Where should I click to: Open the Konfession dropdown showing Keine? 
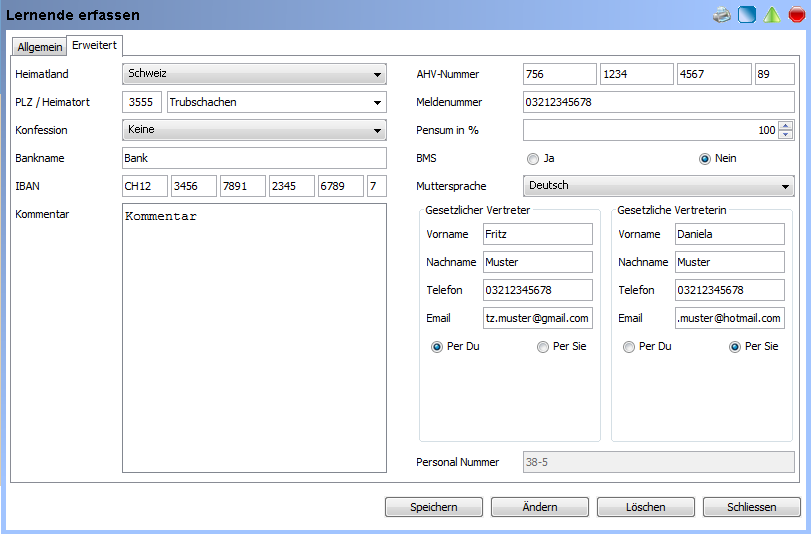pyautogui.click(x=254, y=130)
